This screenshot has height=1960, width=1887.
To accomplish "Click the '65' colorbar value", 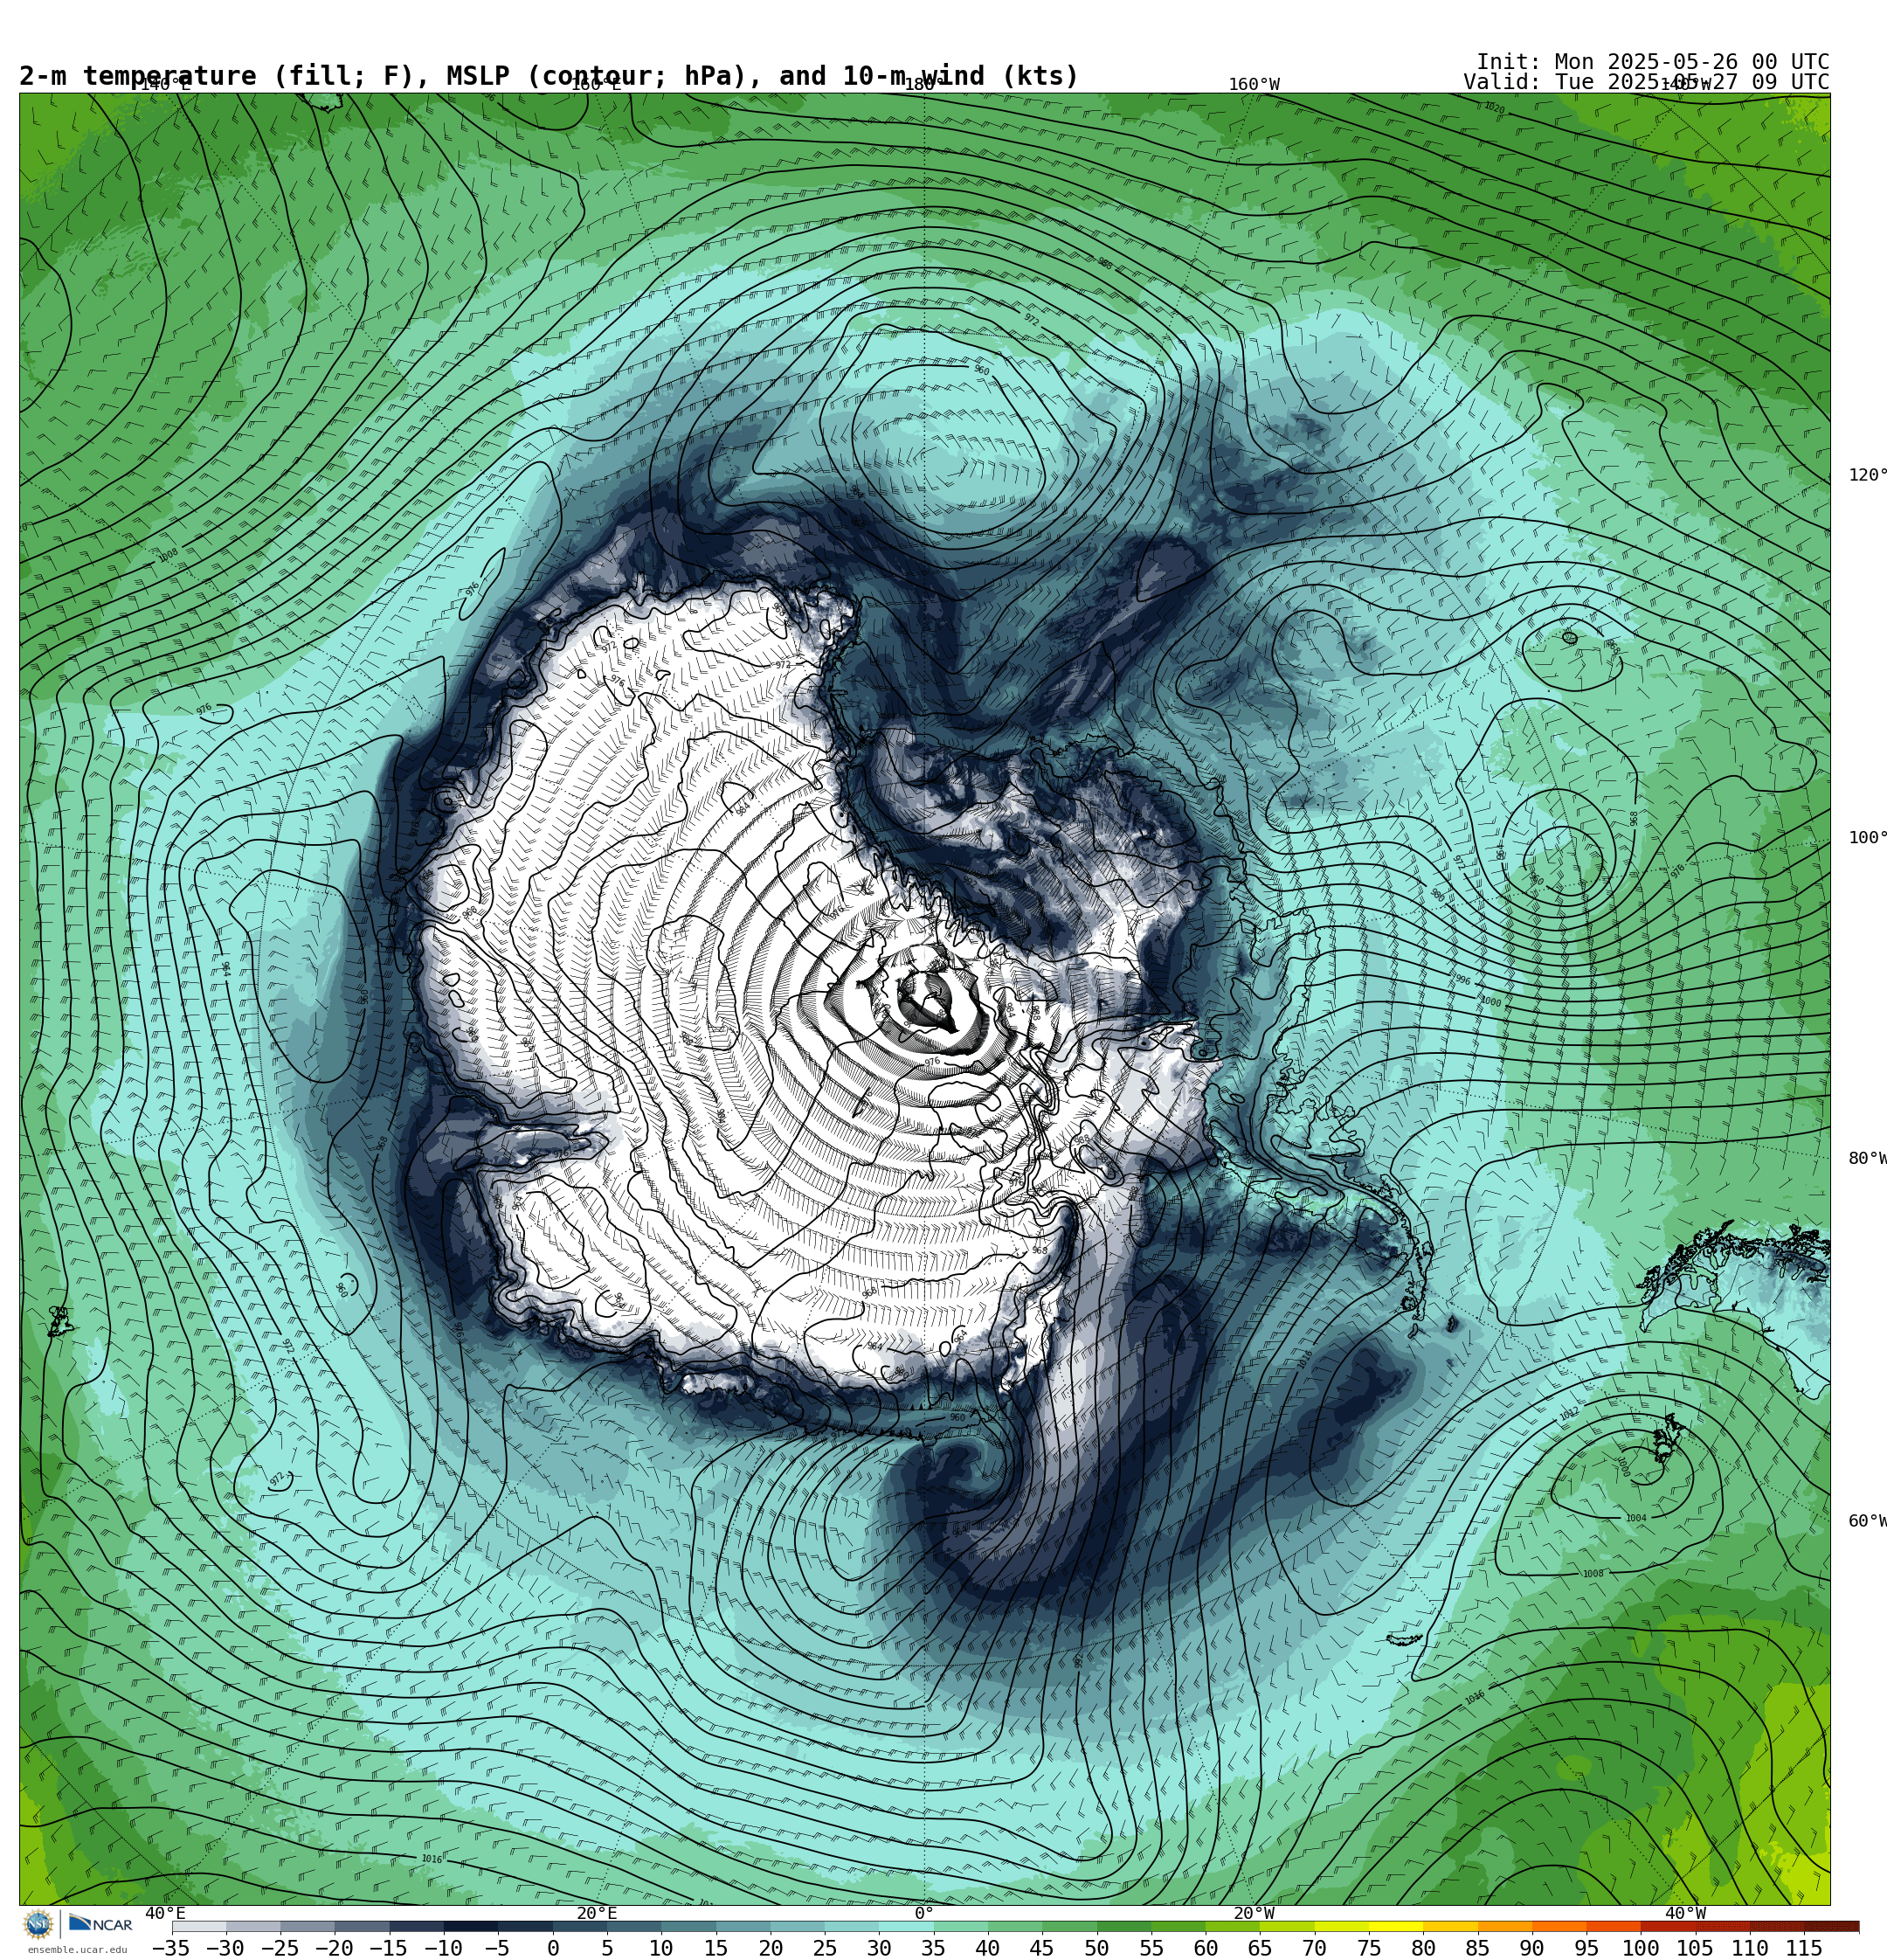I will [1260, 1948].
